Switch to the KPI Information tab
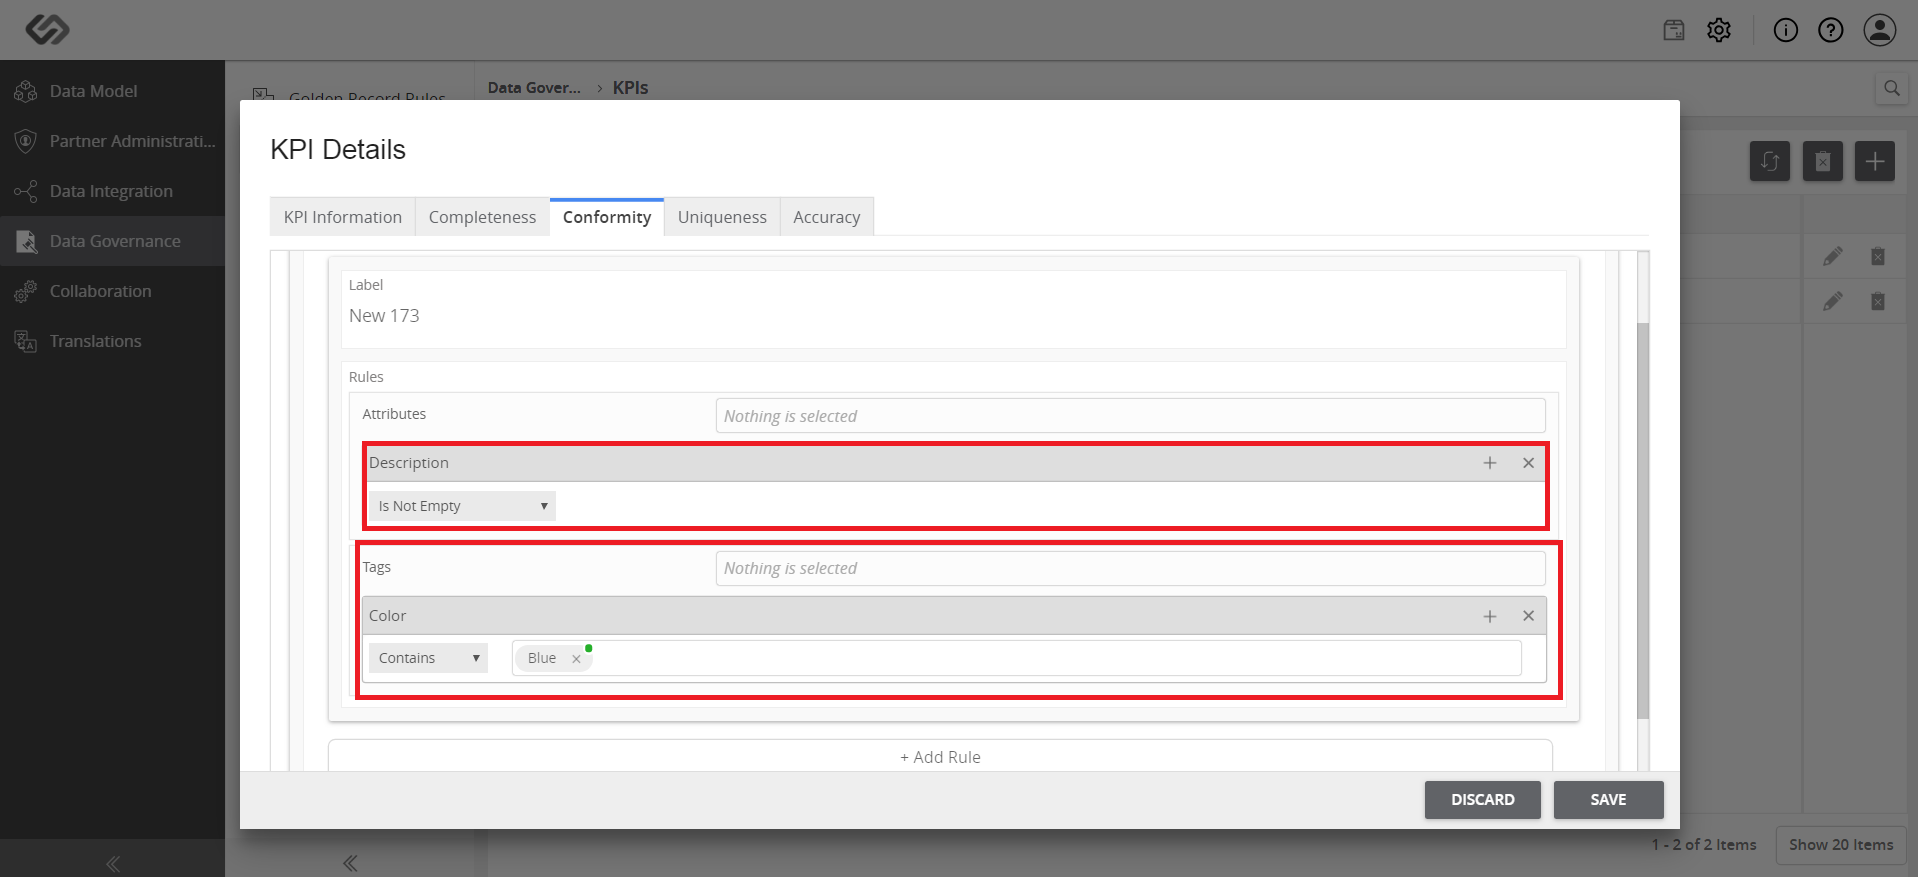The width and height of the screenshot is (1918, 877). click(343, 217)
